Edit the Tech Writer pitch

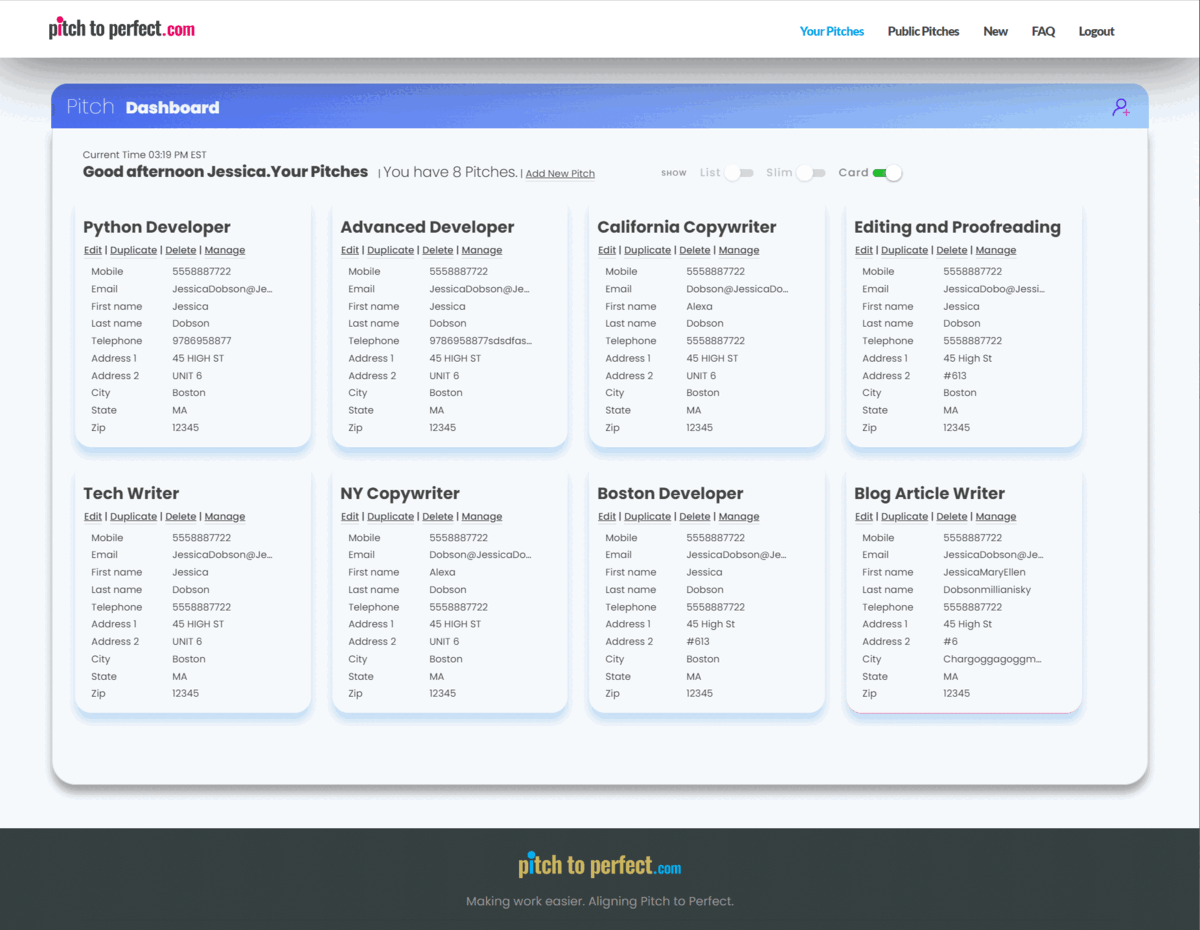(92, 517)
